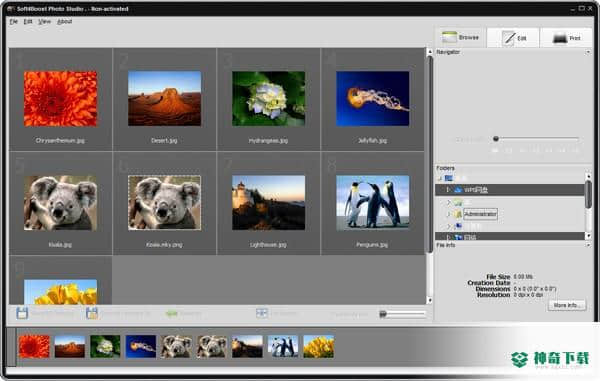Screen dimensions: 600x381
Task: Open the File menu
Action: 13,21
